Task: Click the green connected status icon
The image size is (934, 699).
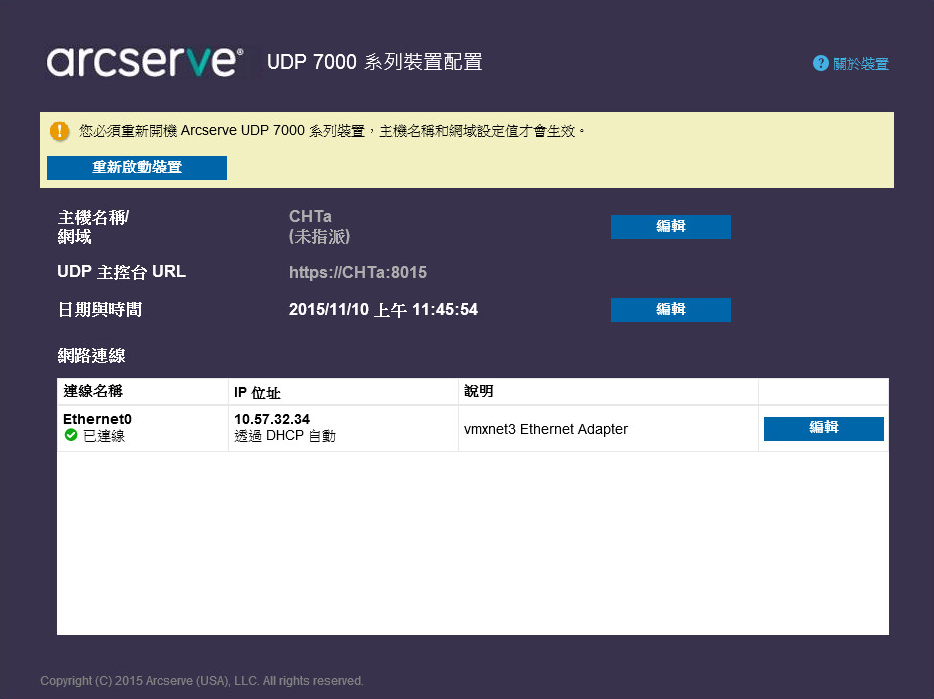Action: (x=71, y=436)
